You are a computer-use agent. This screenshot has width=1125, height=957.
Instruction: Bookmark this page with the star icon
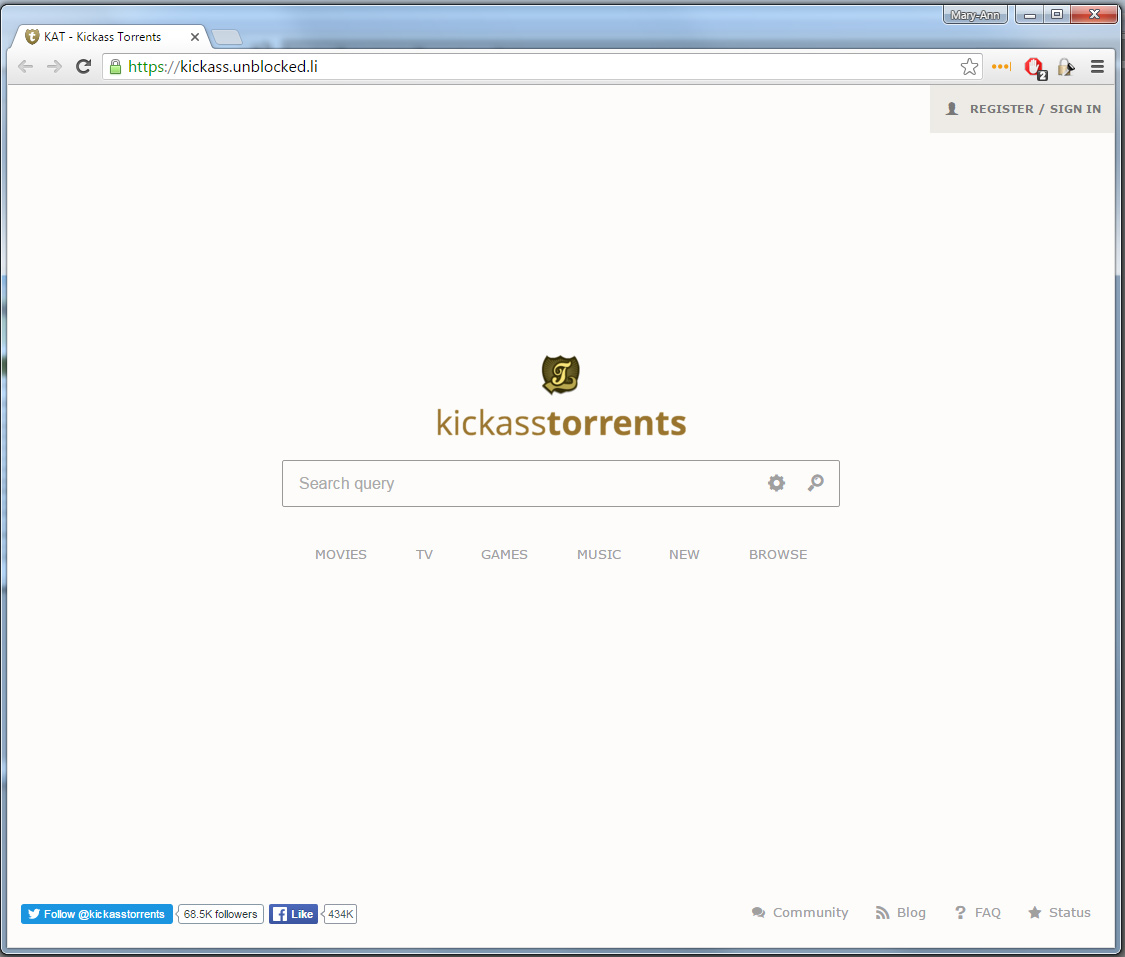[x=969, y=67]
